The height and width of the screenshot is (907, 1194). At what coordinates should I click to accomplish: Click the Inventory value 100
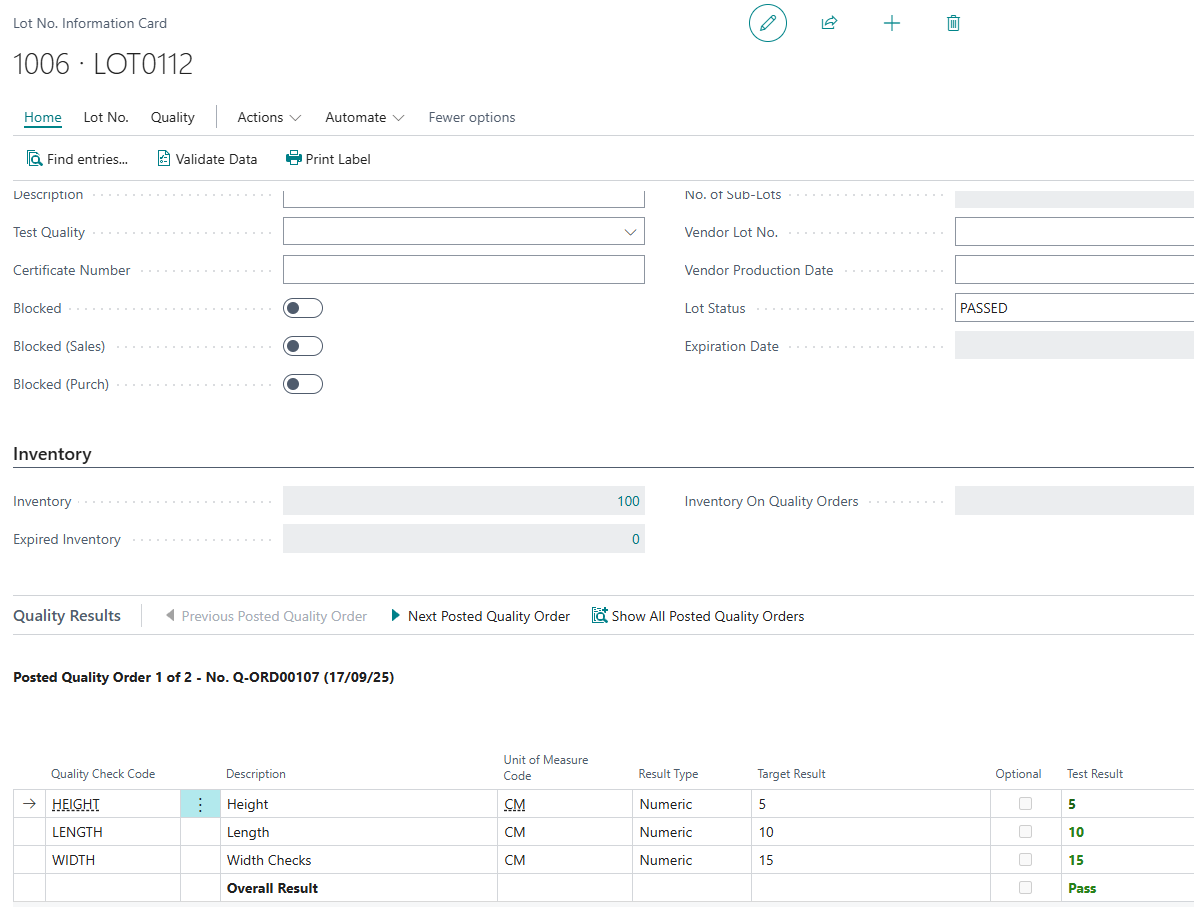[628, 501]
